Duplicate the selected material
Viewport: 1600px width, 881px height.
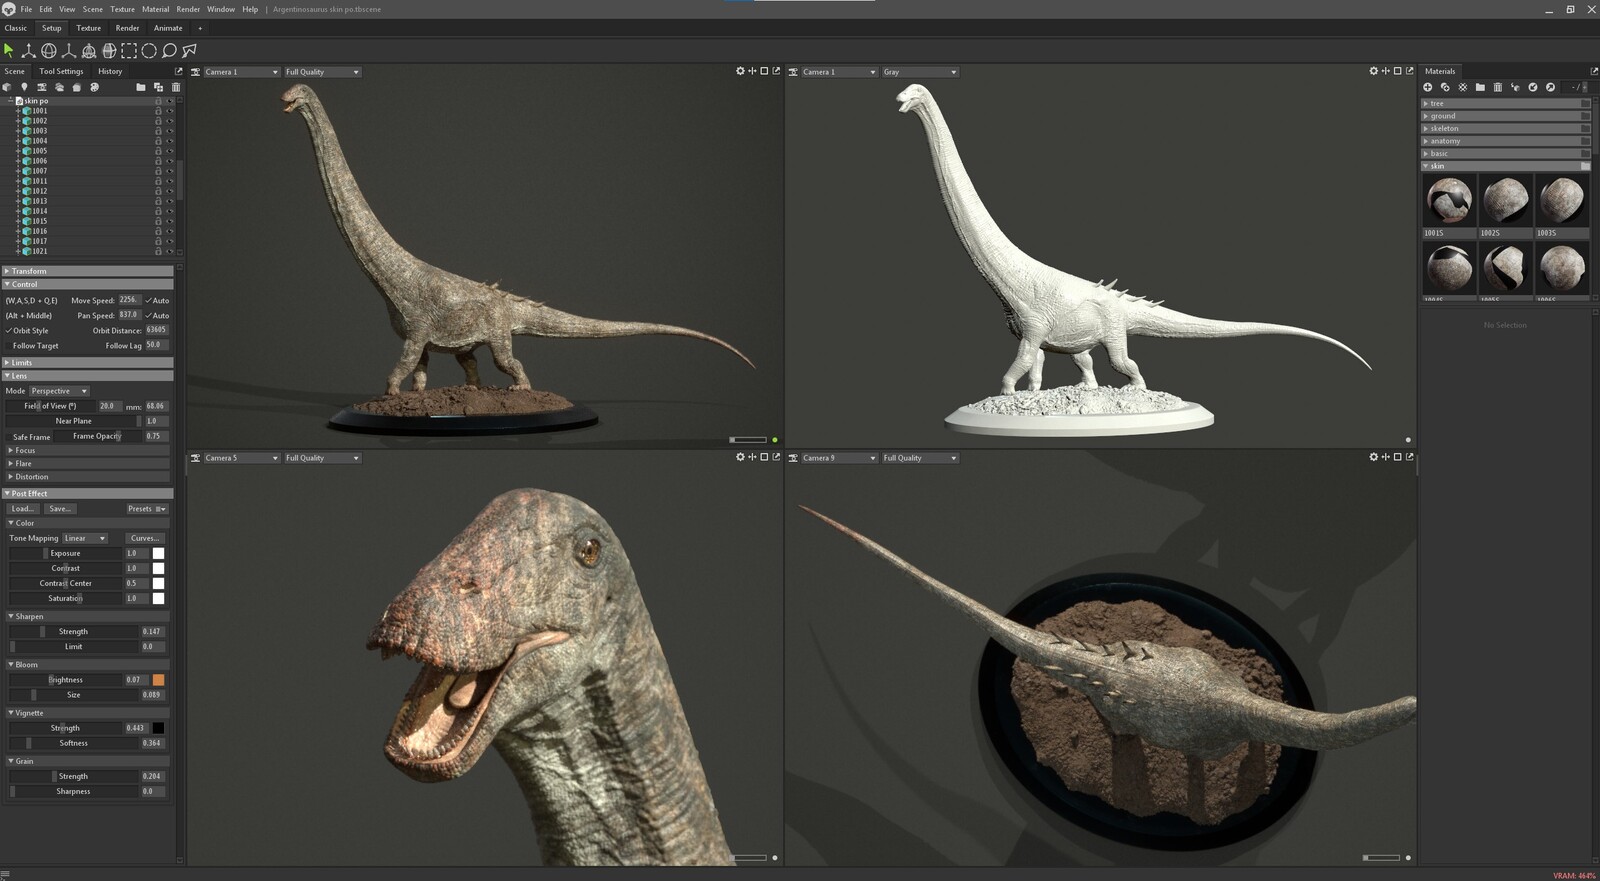tap(1445, 87)
